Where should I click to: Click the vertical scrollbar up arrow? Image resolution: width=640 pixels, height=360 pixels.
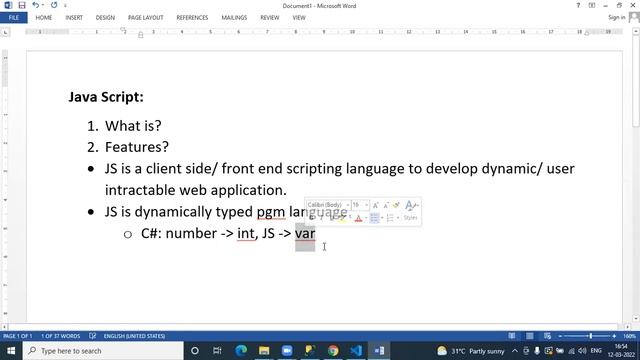pyautogui.click(x=636, y=31)
